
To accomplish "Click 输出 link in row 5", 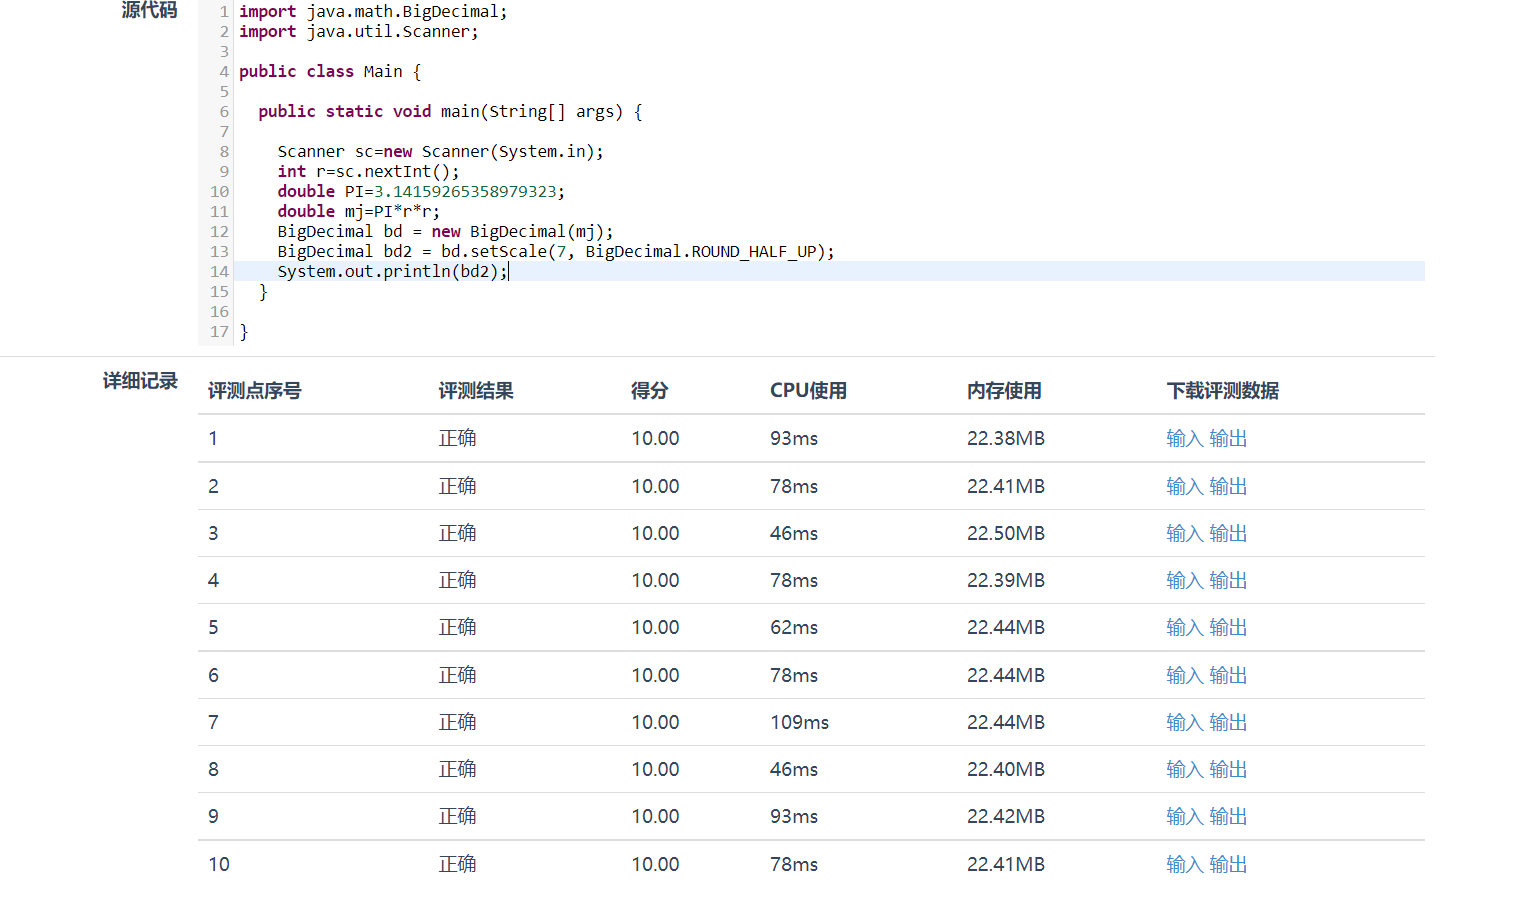I will [x=1228, y=628].
